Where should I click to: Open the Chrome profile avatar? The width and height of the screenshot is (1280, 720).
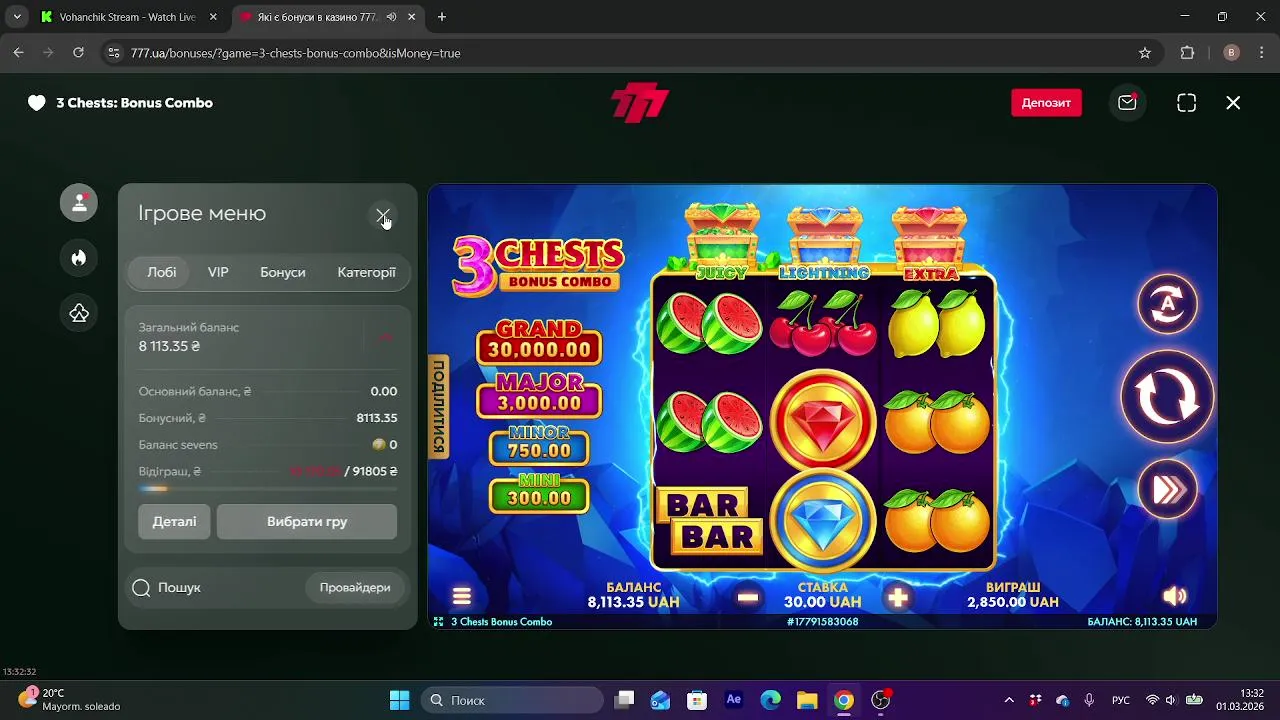(1231, 53)
